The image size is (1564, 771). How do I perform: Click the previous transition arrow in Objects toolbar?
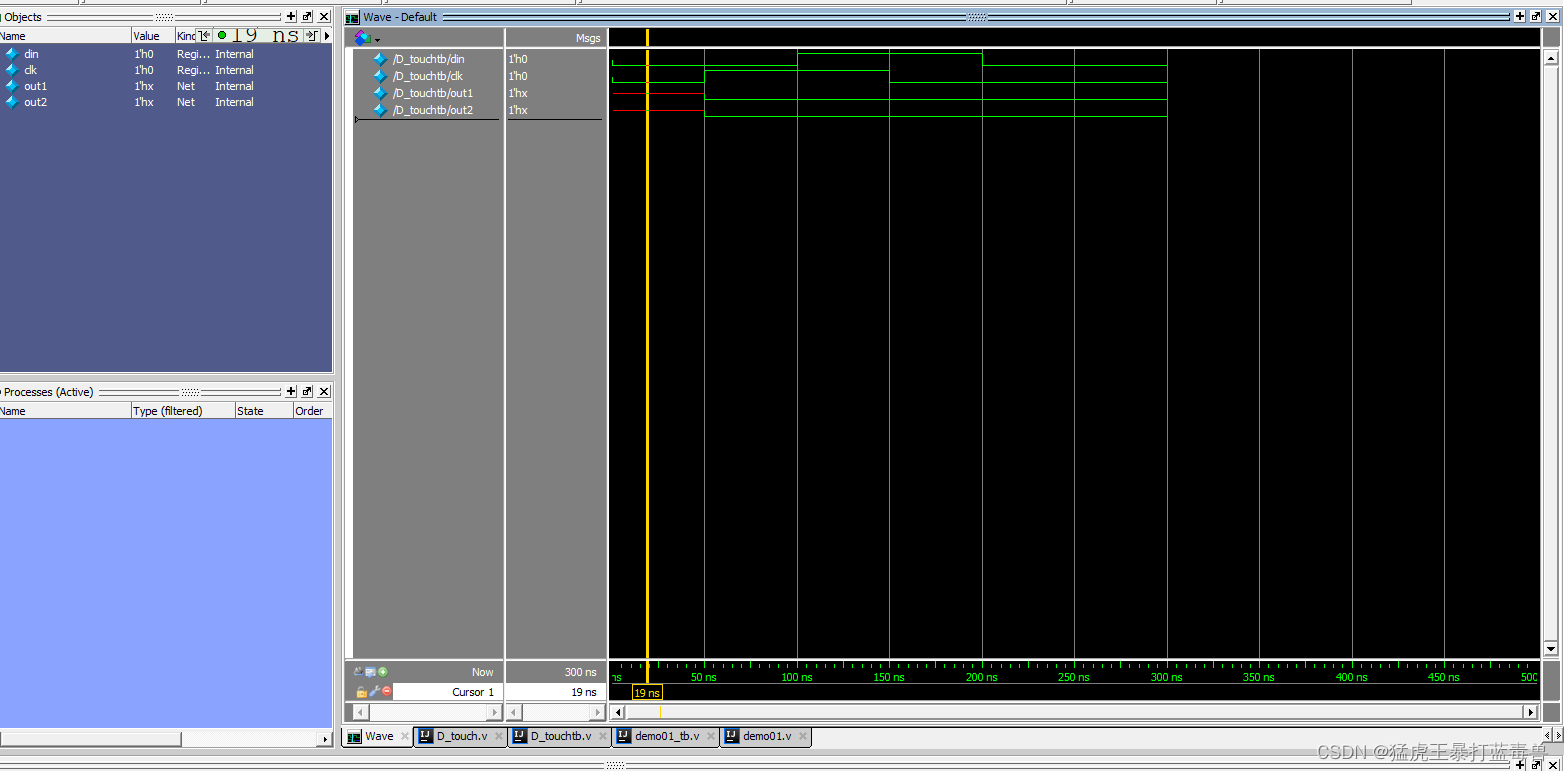click(x=205, y=36)
